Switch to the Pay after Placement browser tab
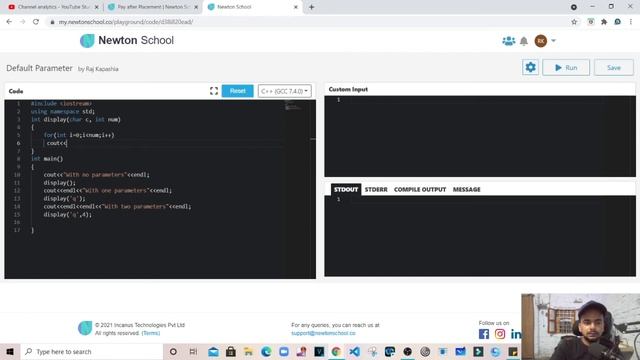Viewport: 640px width, 360px height. [x=153, y=7]
